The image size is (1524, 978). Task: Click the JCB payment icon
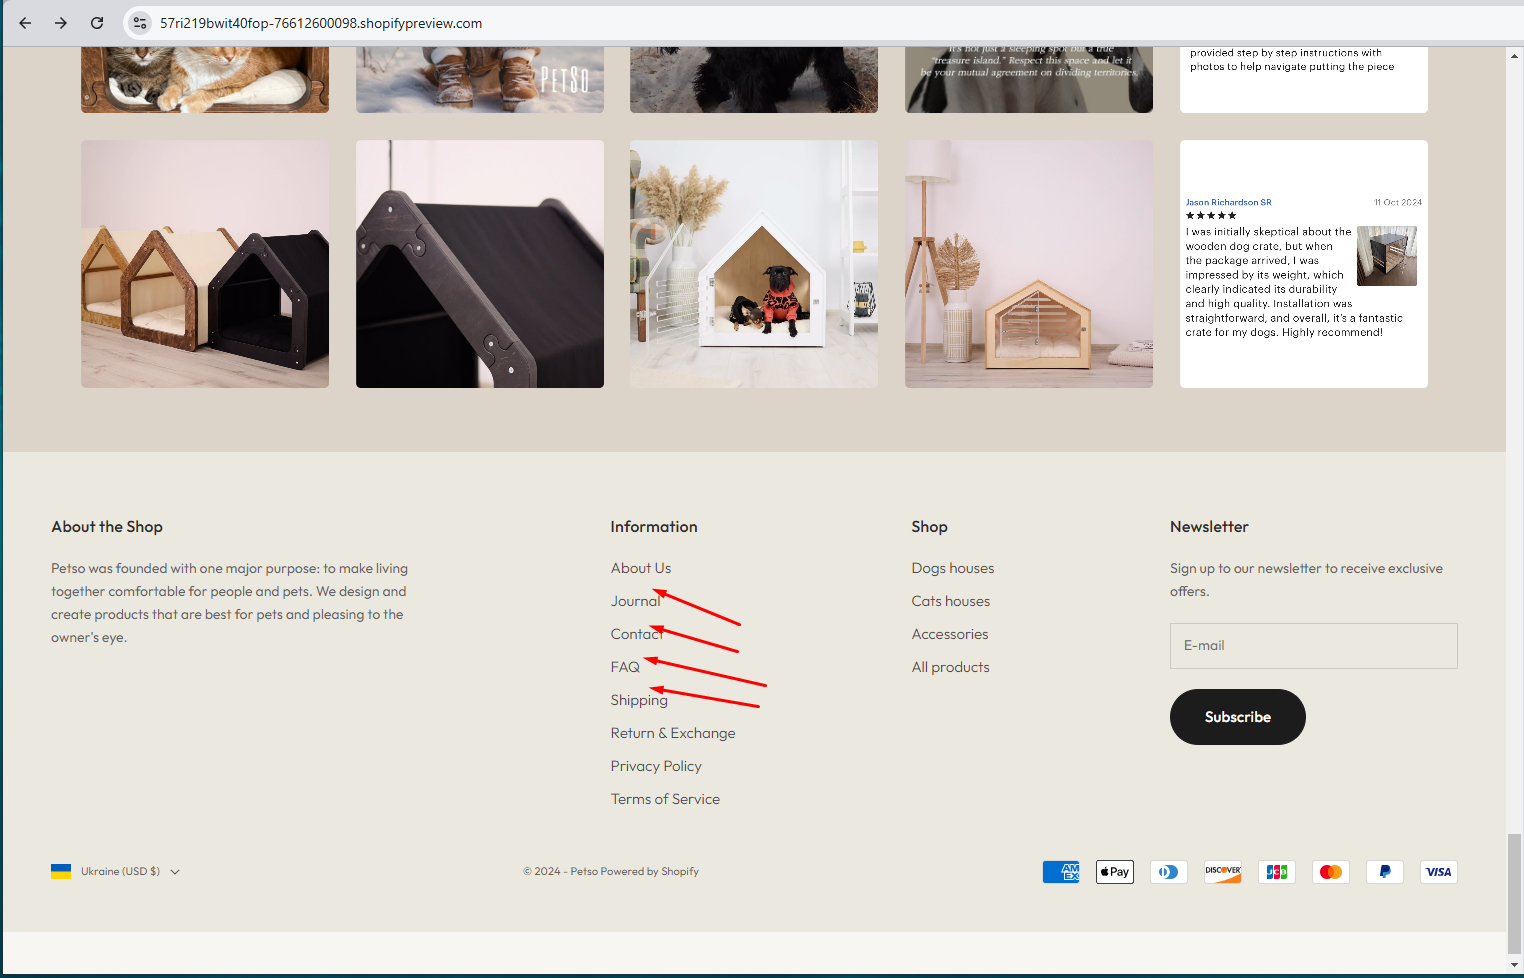pyautogui.click(x=1277, y=872)
